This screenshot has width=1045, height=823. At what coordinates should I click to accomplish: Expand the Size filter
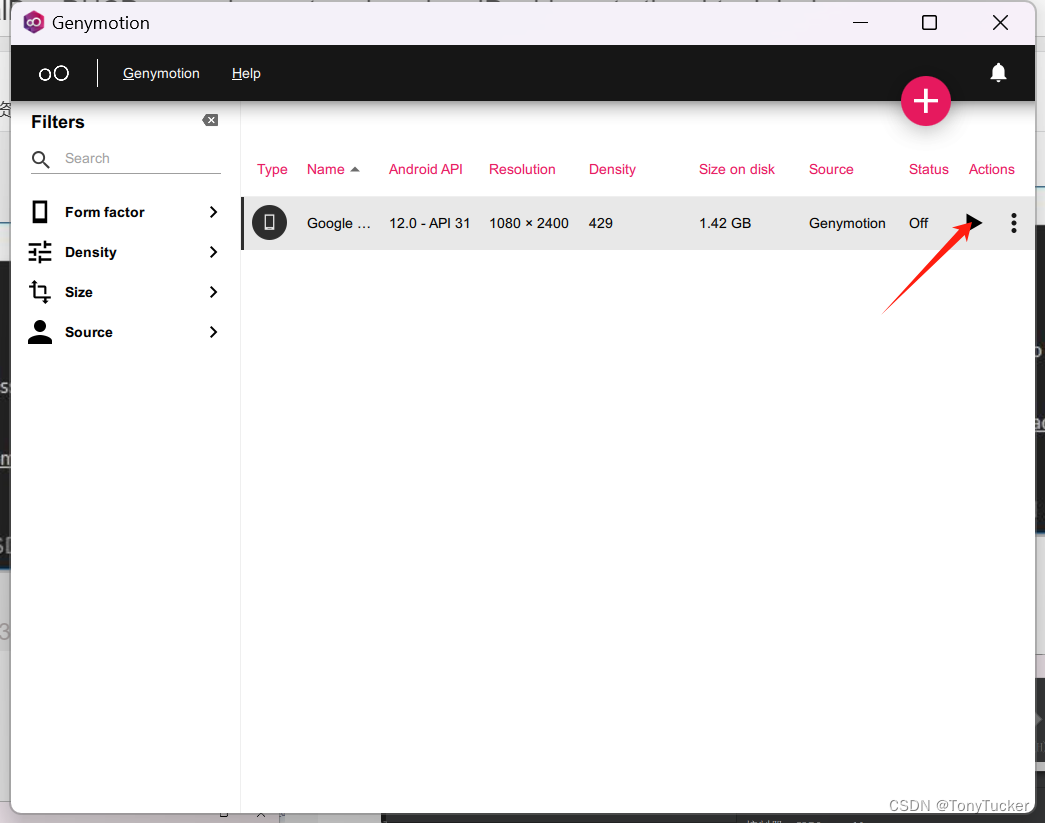[x=125, y=292]
